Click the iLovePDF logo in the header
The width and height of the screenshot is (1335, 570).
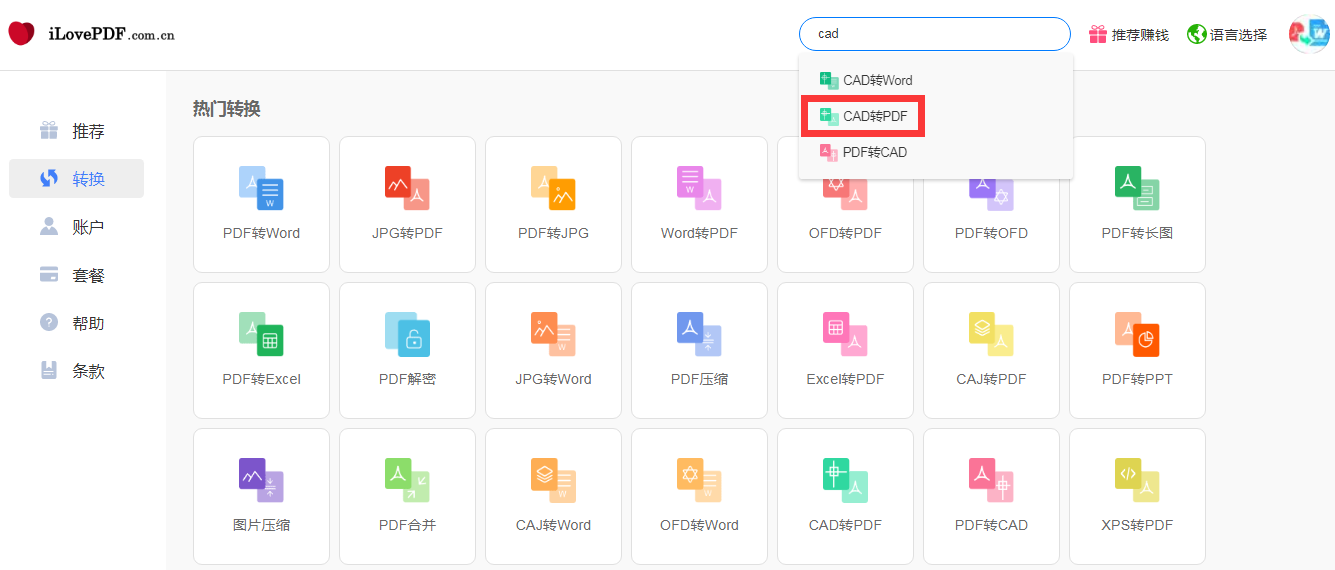(92, 34)
